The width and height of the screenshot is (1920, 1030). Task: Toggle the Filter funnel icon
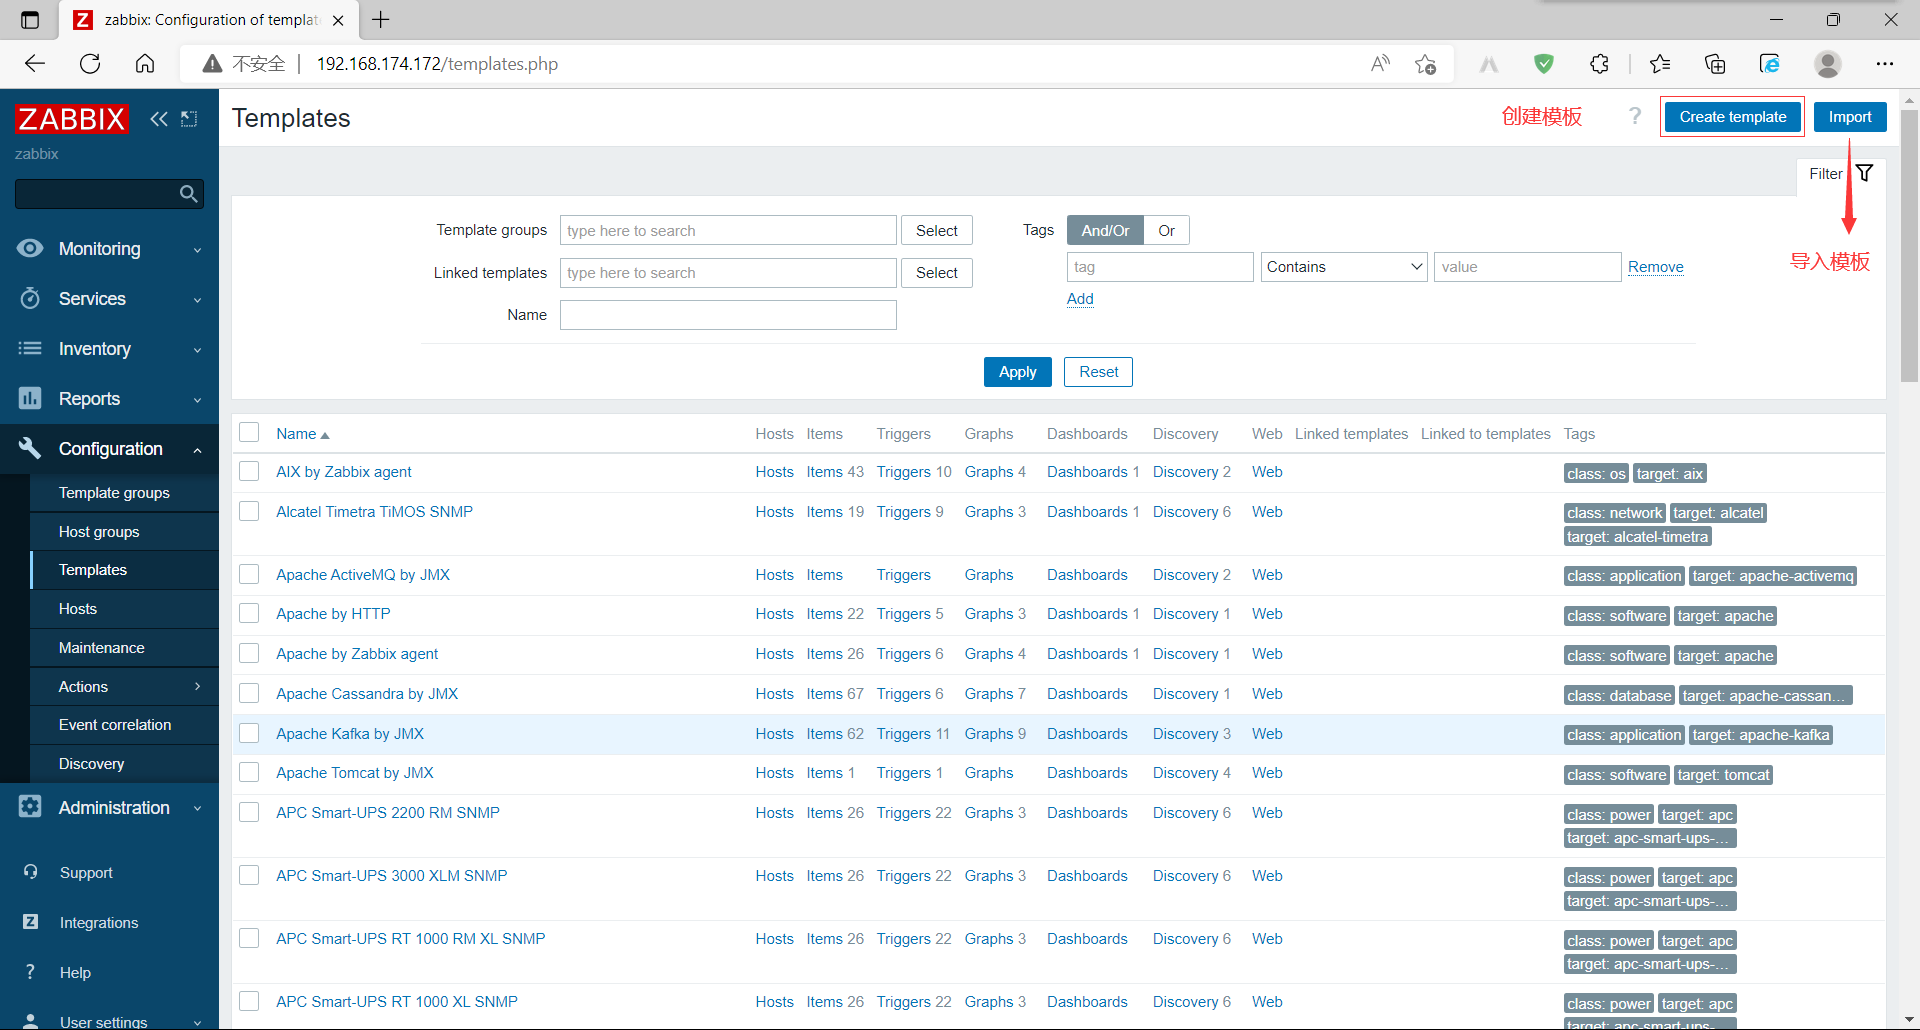1865,173
